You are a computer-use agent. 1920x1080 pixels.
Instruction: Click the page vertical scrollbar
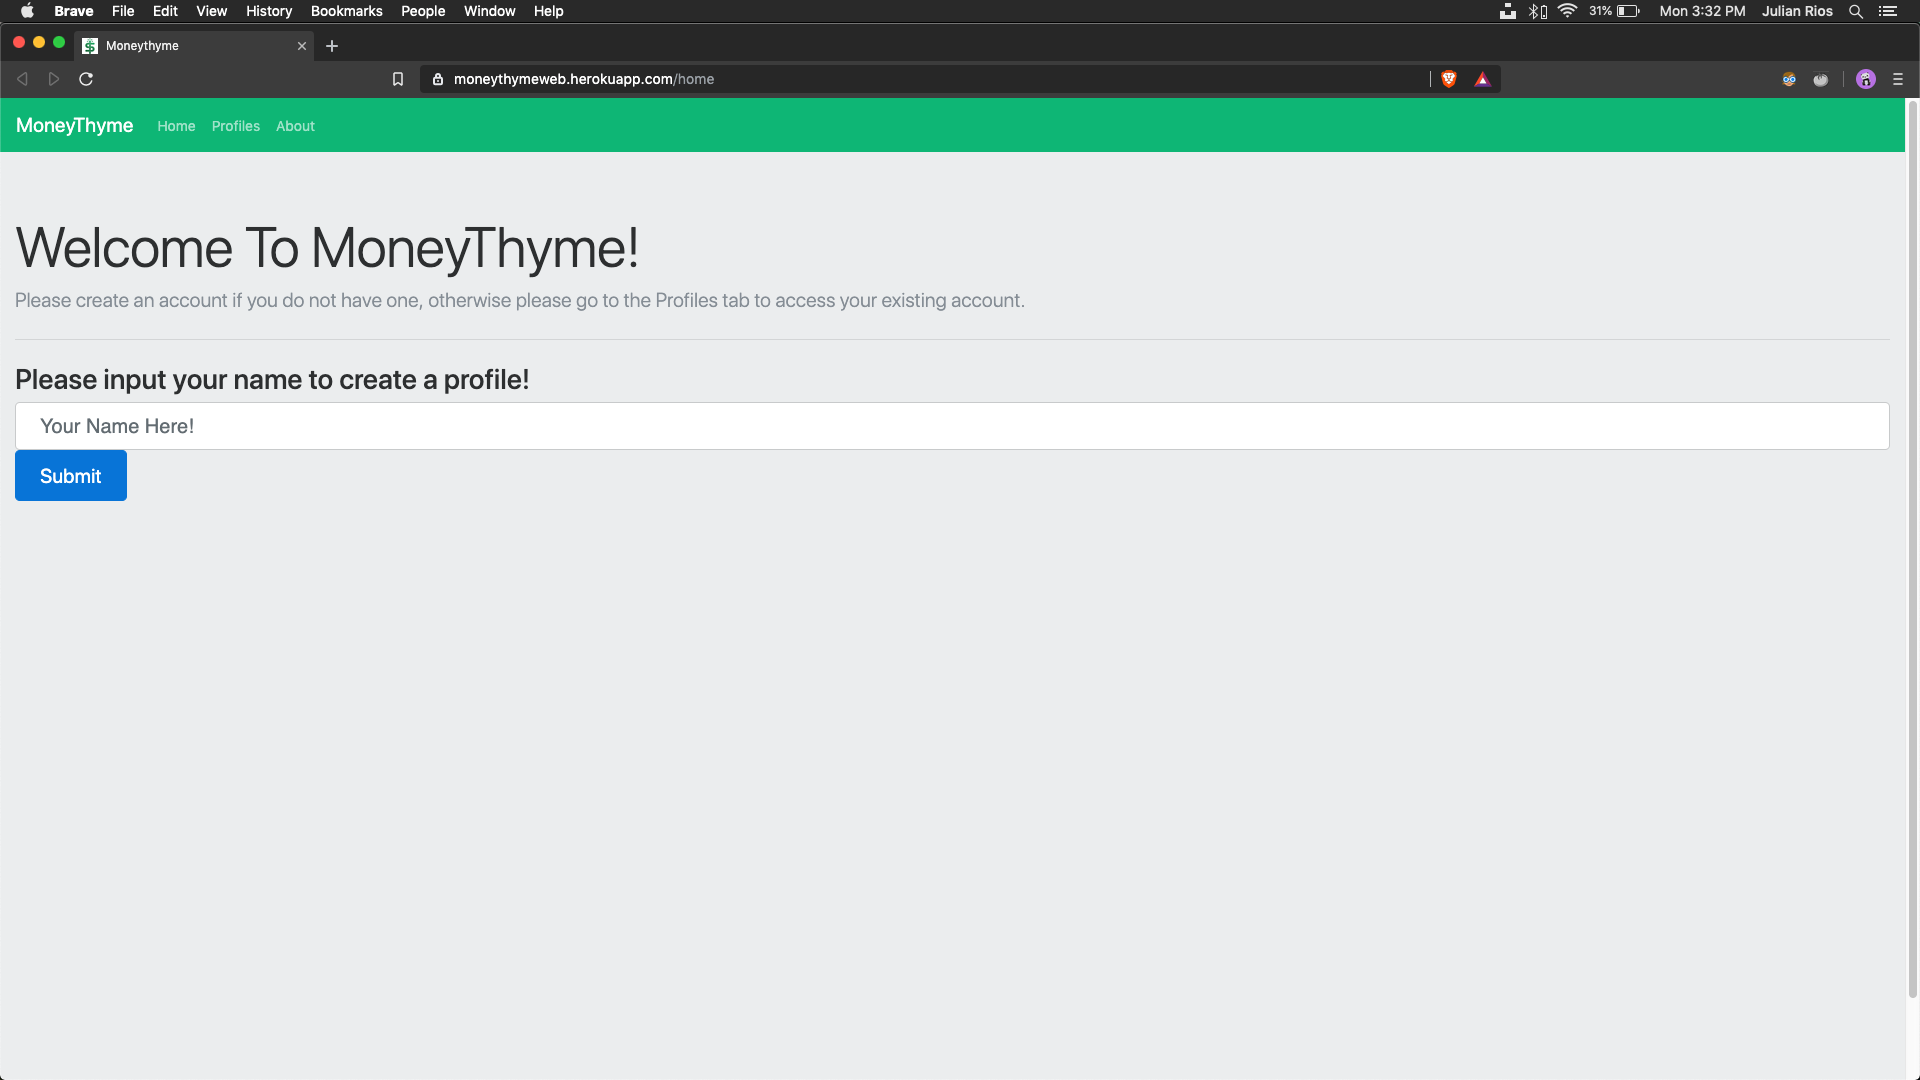pos(1913,550)
